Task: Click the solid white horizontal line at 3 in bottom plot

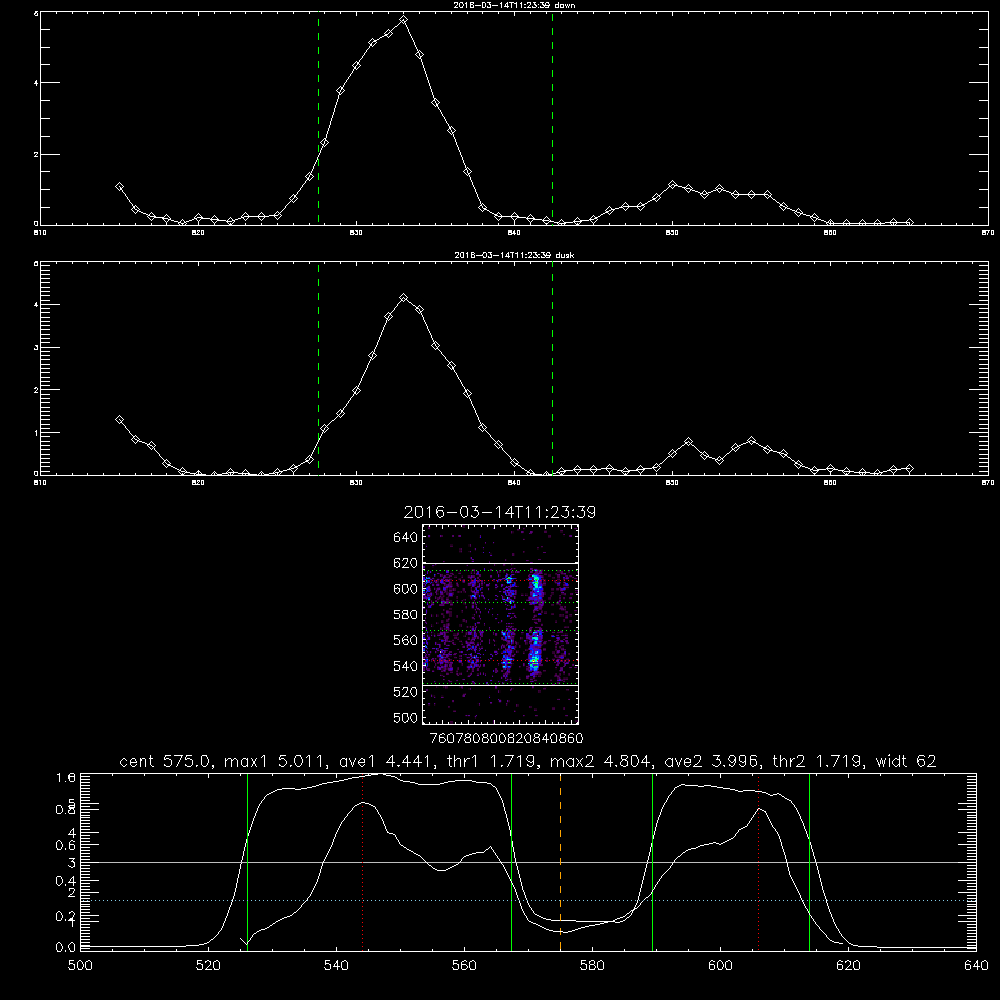Action: (529, 862)
